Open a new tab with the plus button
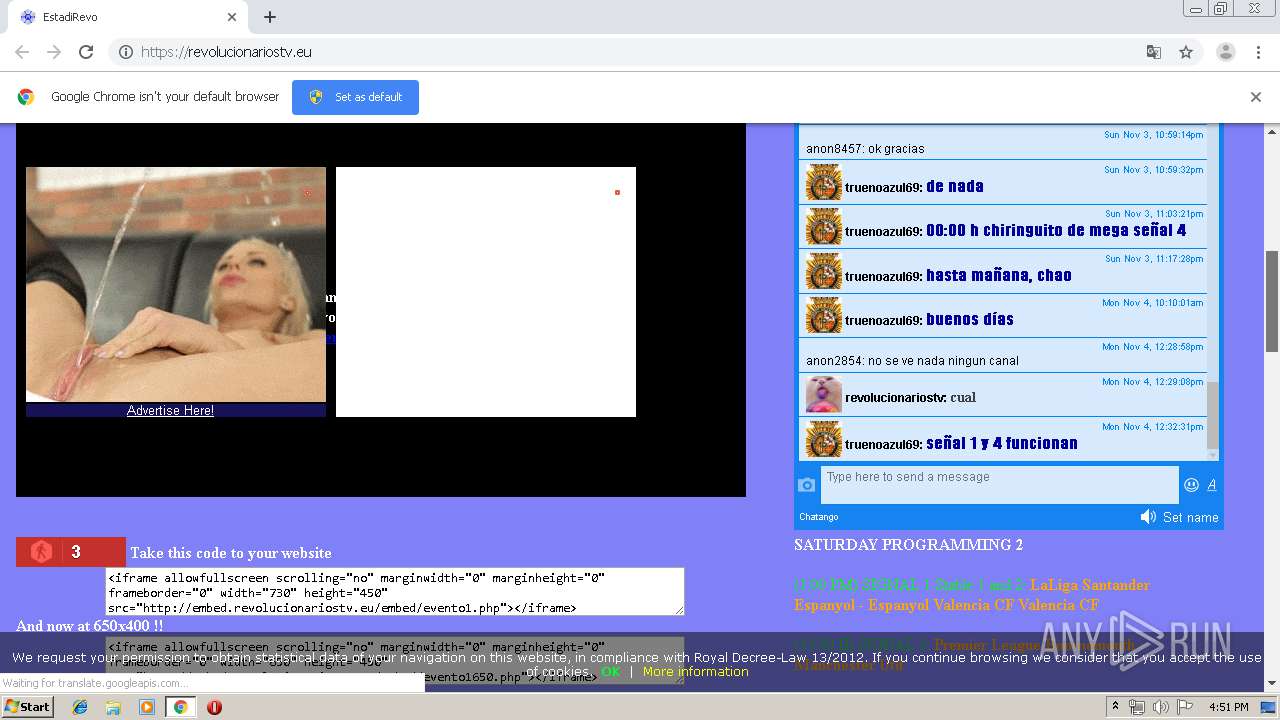Screen dimensions: 1280x720 click(270, 17)
